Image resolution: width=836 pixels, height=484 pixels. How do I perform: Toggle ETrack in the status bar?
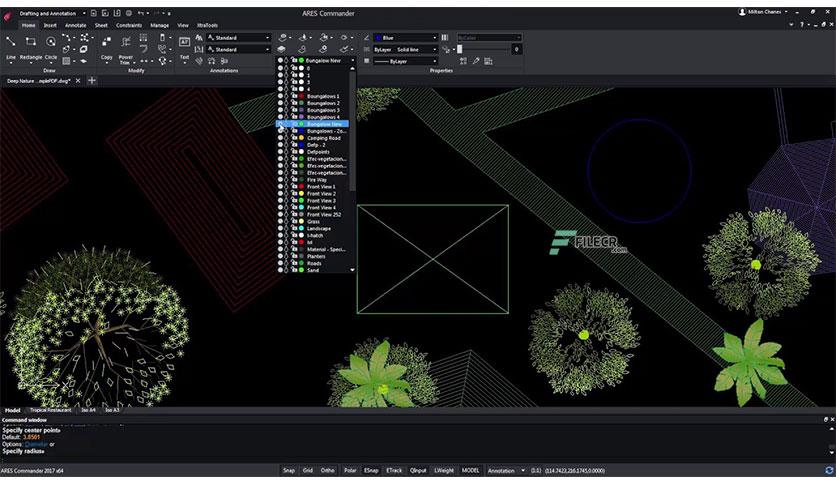tap(394, 470)
